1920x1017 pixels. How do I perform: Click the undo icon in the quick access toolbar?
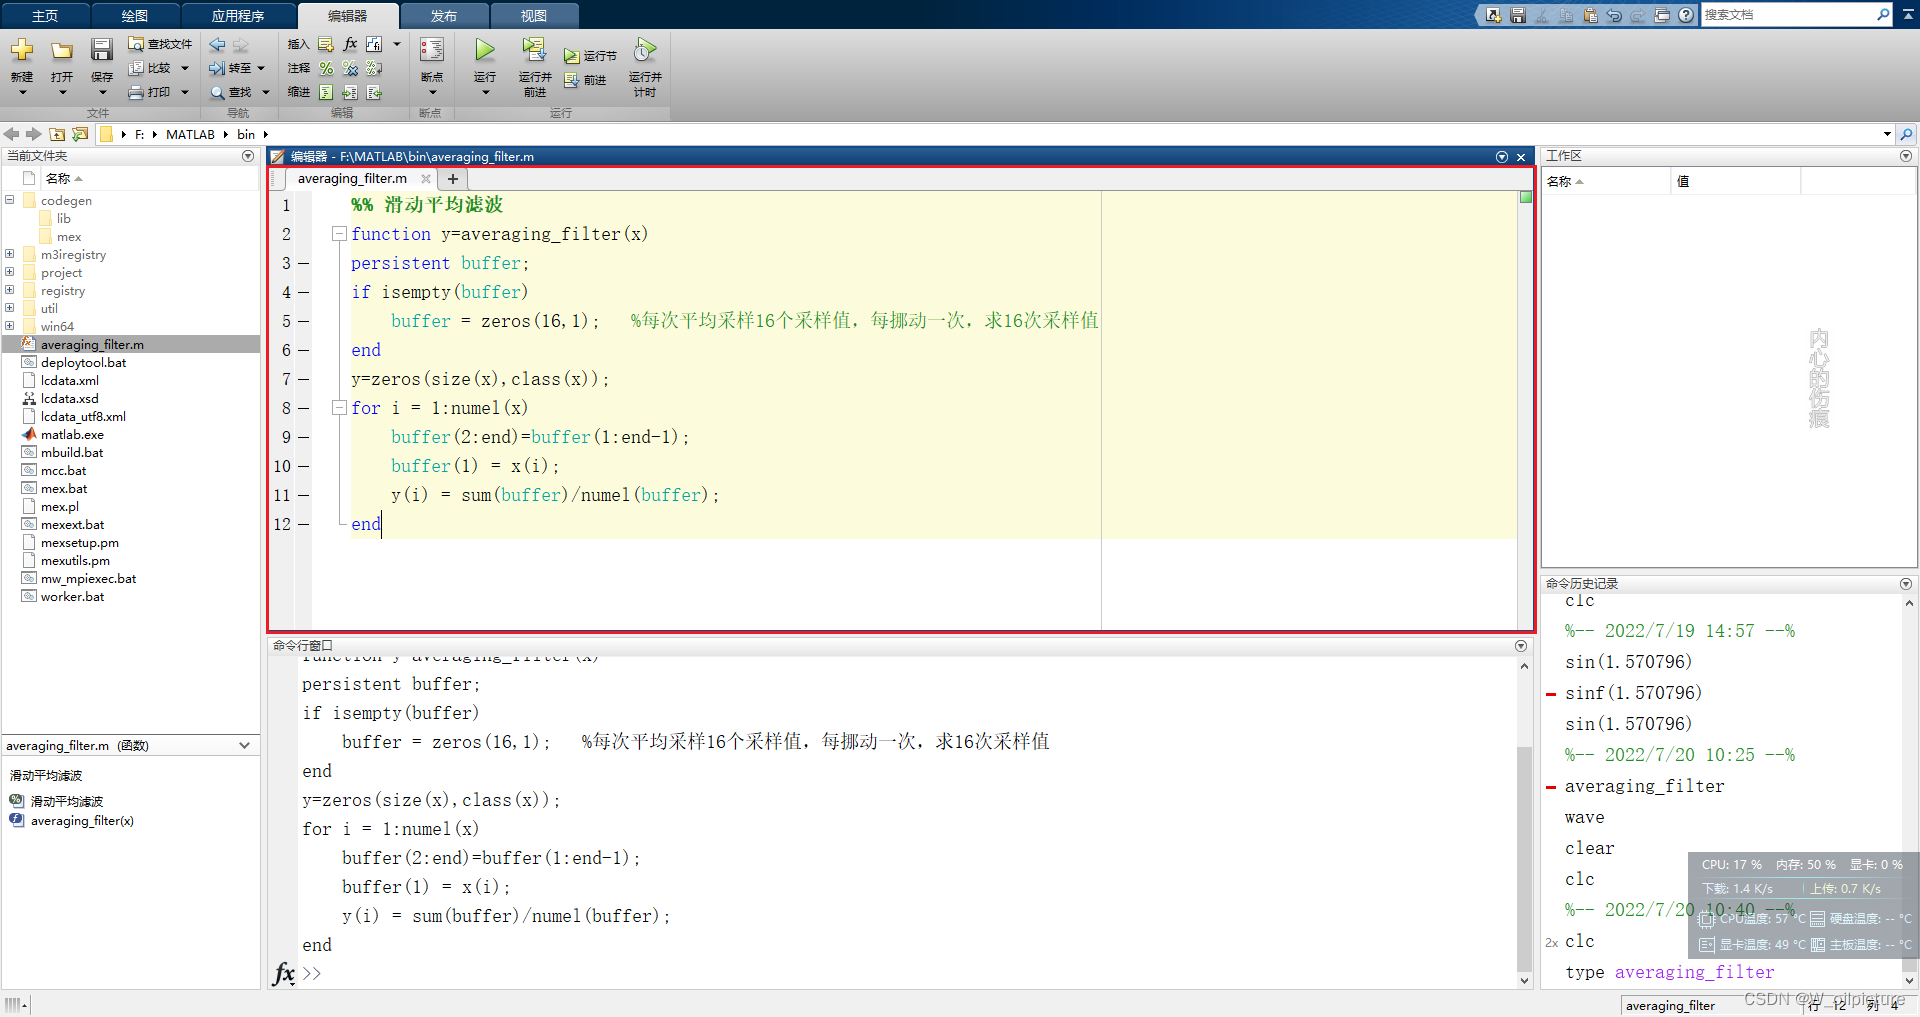click(x=1614, y=15)
